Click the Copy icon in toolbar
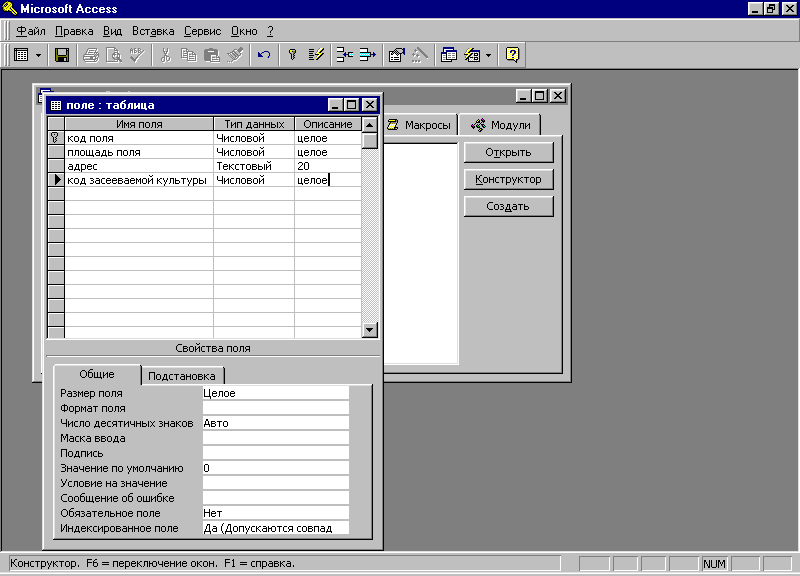 coord(188,55)
